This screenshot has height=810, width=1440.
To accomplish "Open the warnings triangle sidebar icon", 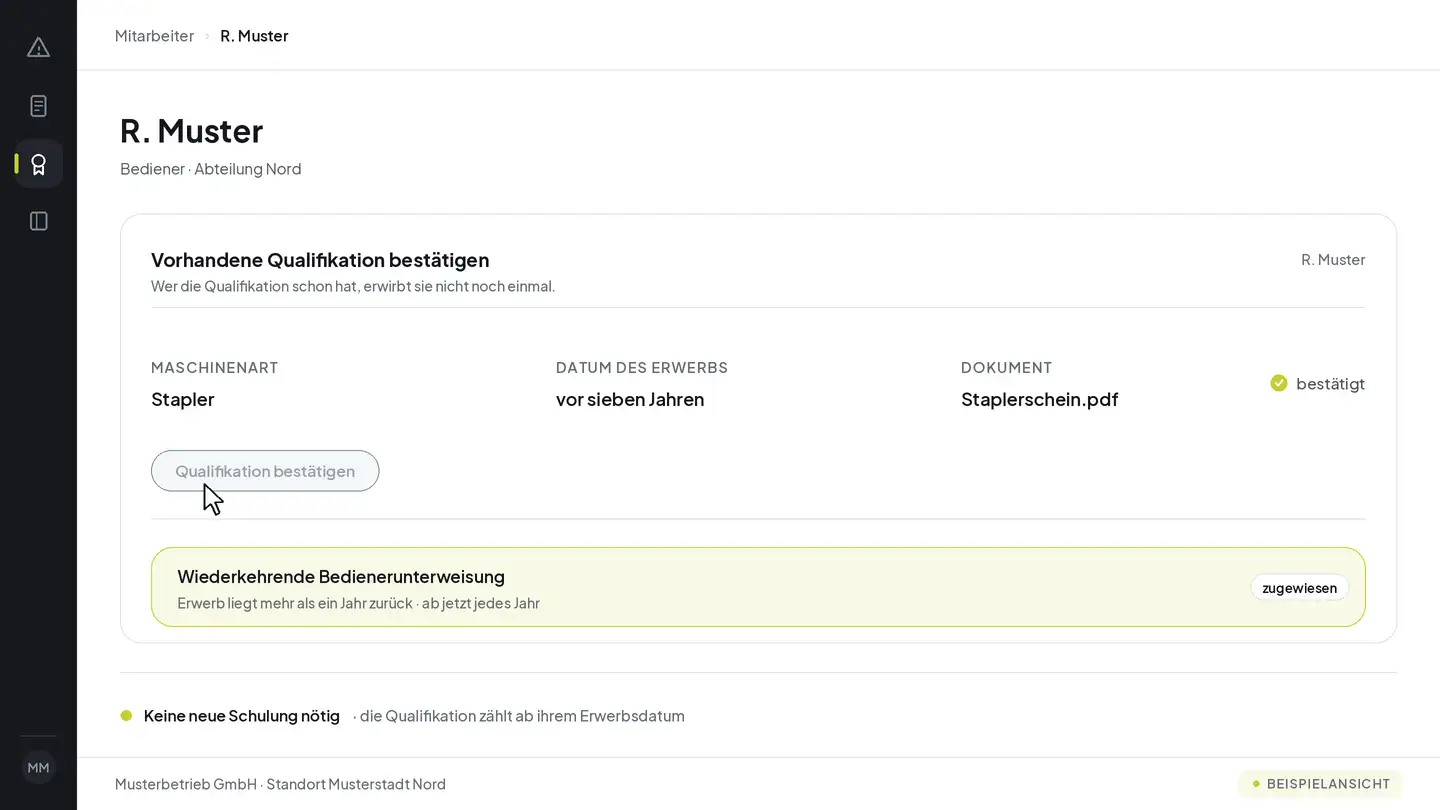I will [38, 47].
